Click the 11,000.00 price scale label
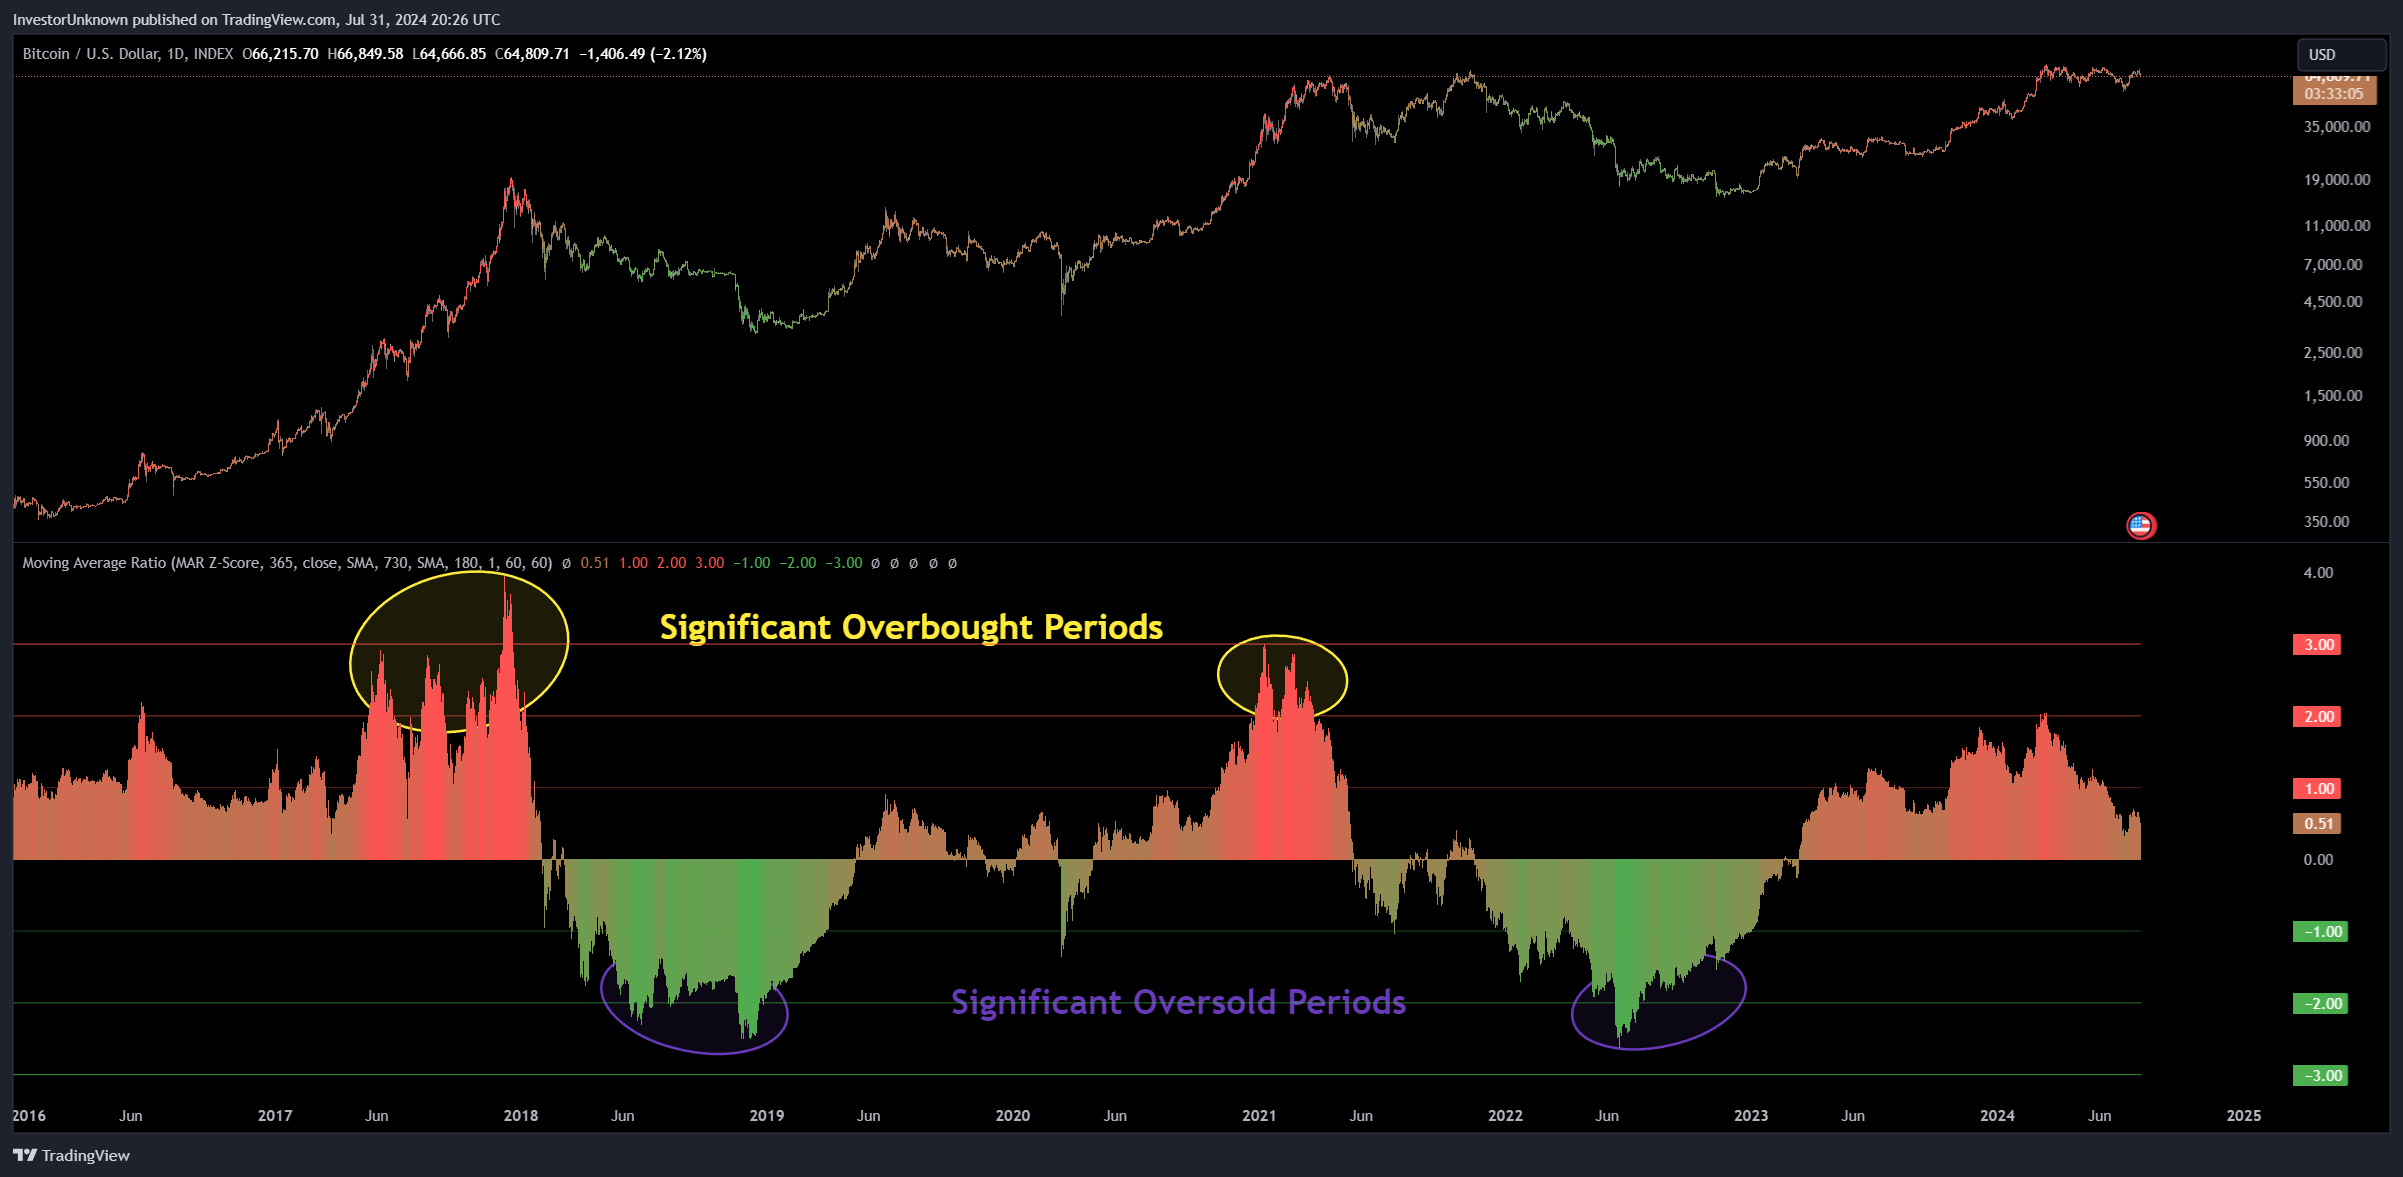Screen dimensions: 2403x1177 click(2337, 226)
